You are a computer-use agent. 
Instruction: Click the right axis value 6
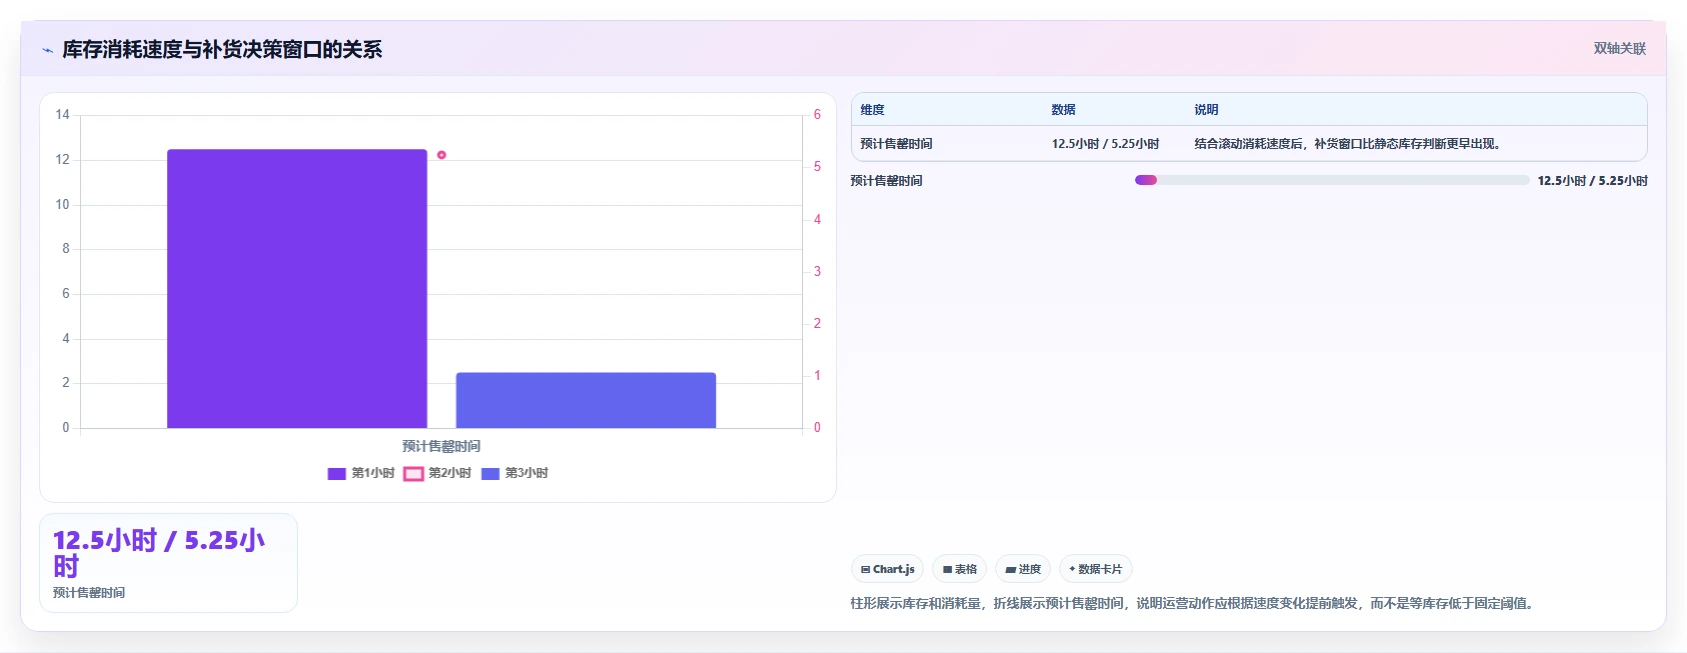817,115
